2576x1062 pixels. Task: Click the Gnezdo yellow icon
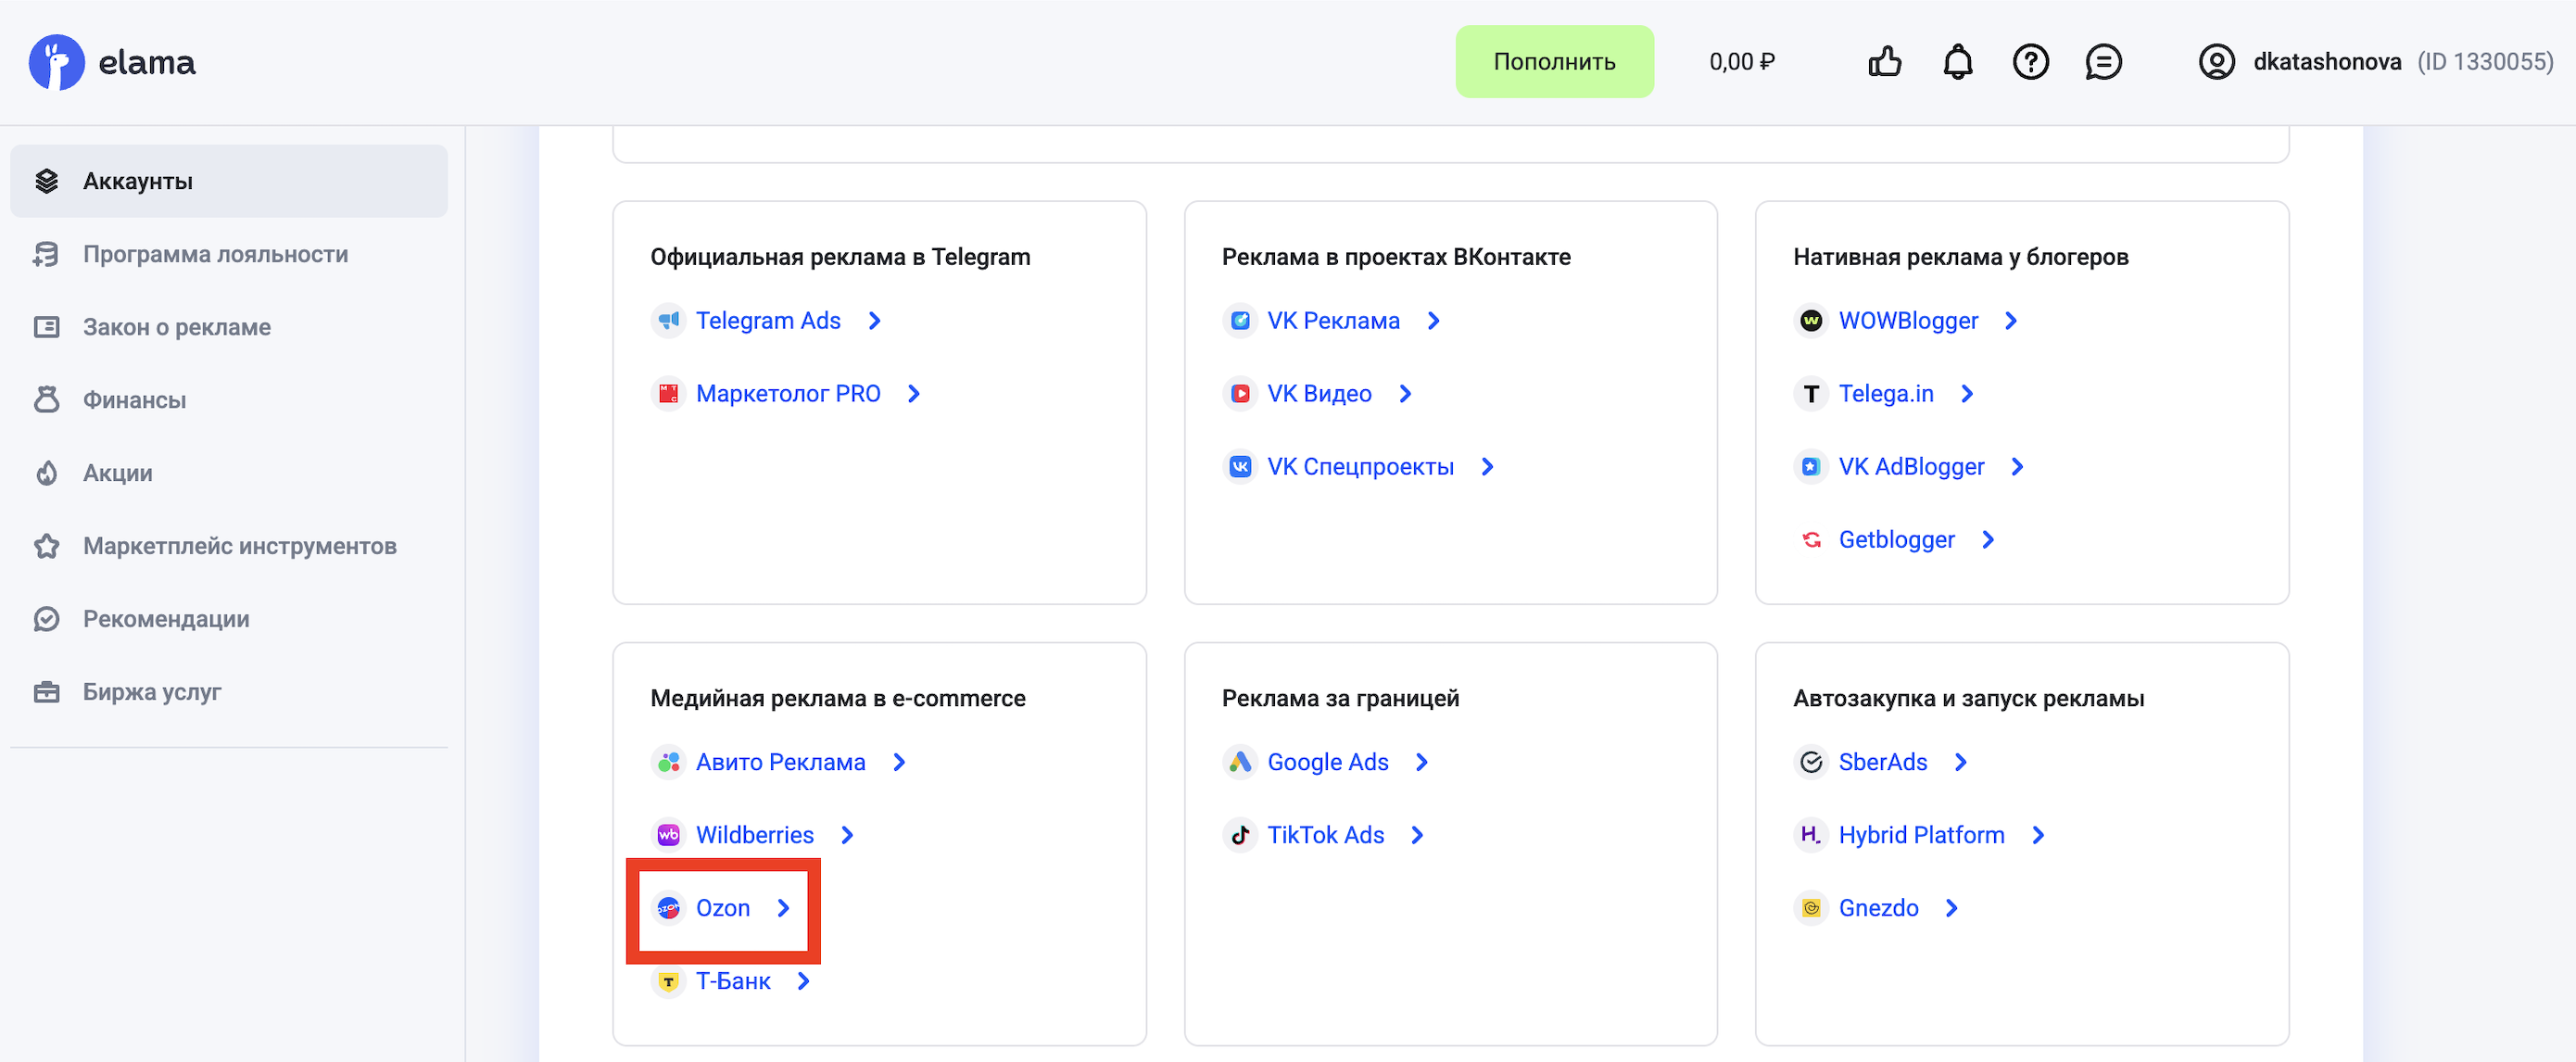pyautogui.click(x=1811, y=908)
